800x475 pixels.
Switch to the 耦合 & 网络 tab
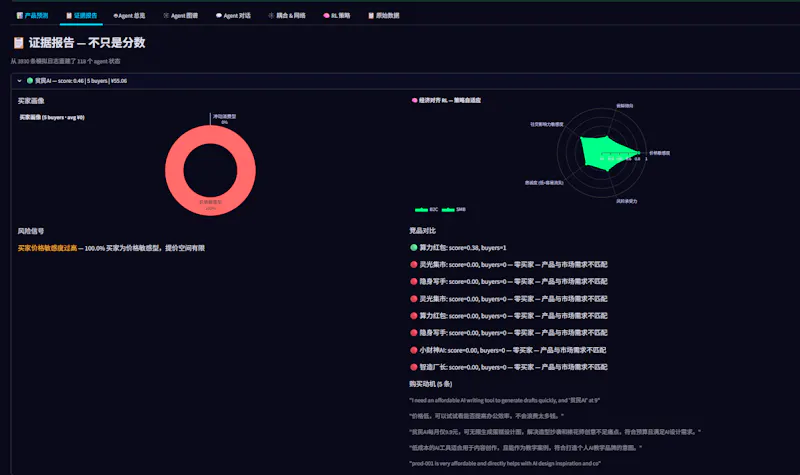point(287,16)
